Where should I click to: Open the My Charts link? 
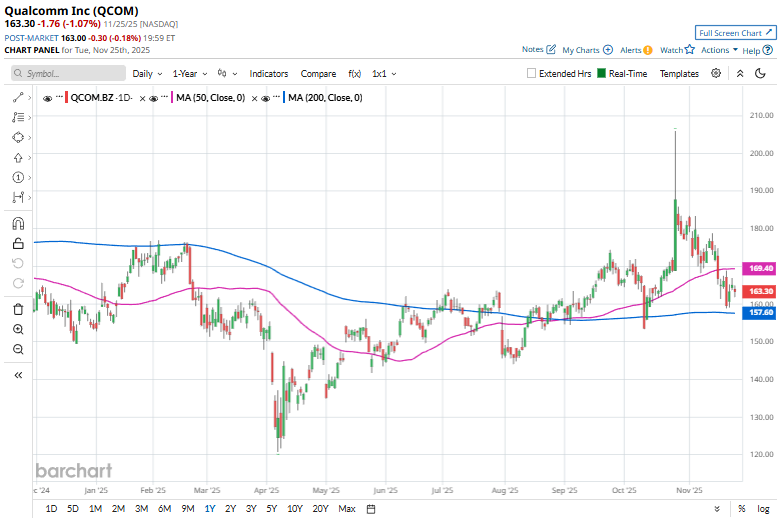coord(586,49)
